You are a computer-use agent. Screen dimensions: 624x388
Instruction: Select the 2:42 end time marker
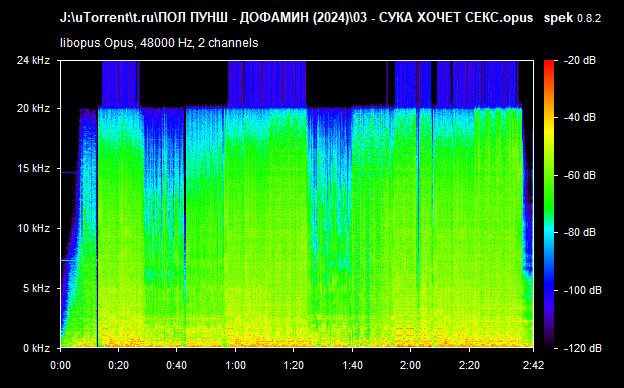(x=533, y=365)
